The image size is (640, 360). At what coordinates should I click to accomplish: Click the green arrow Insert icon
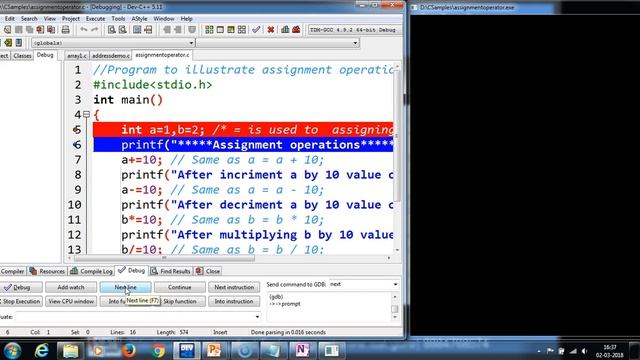click(8, 42)
